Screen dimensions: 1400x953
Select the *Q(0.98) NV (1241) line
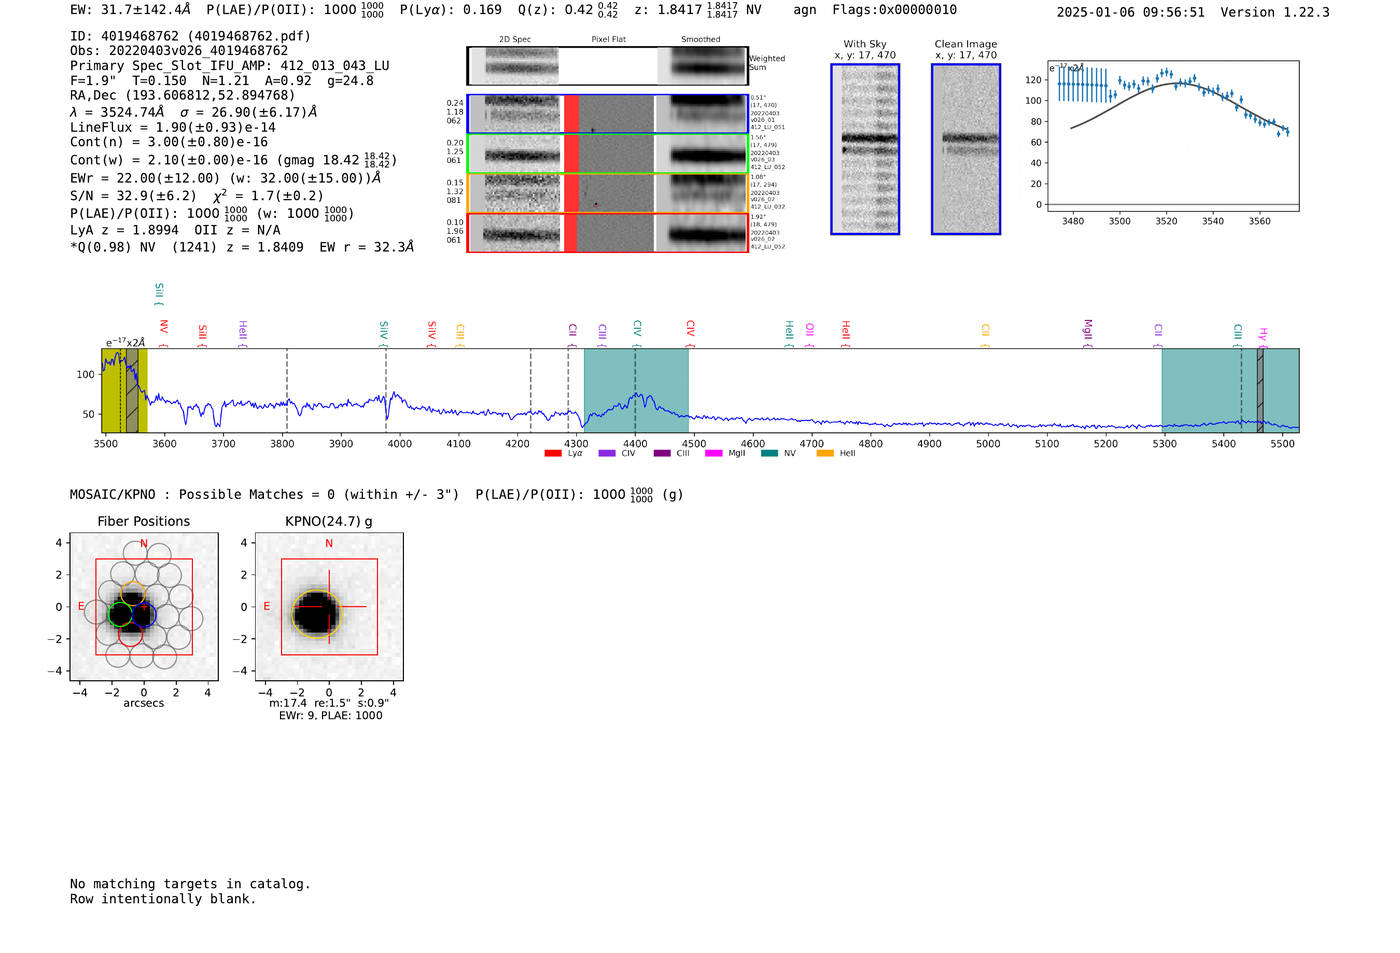(x=242, y=247)
